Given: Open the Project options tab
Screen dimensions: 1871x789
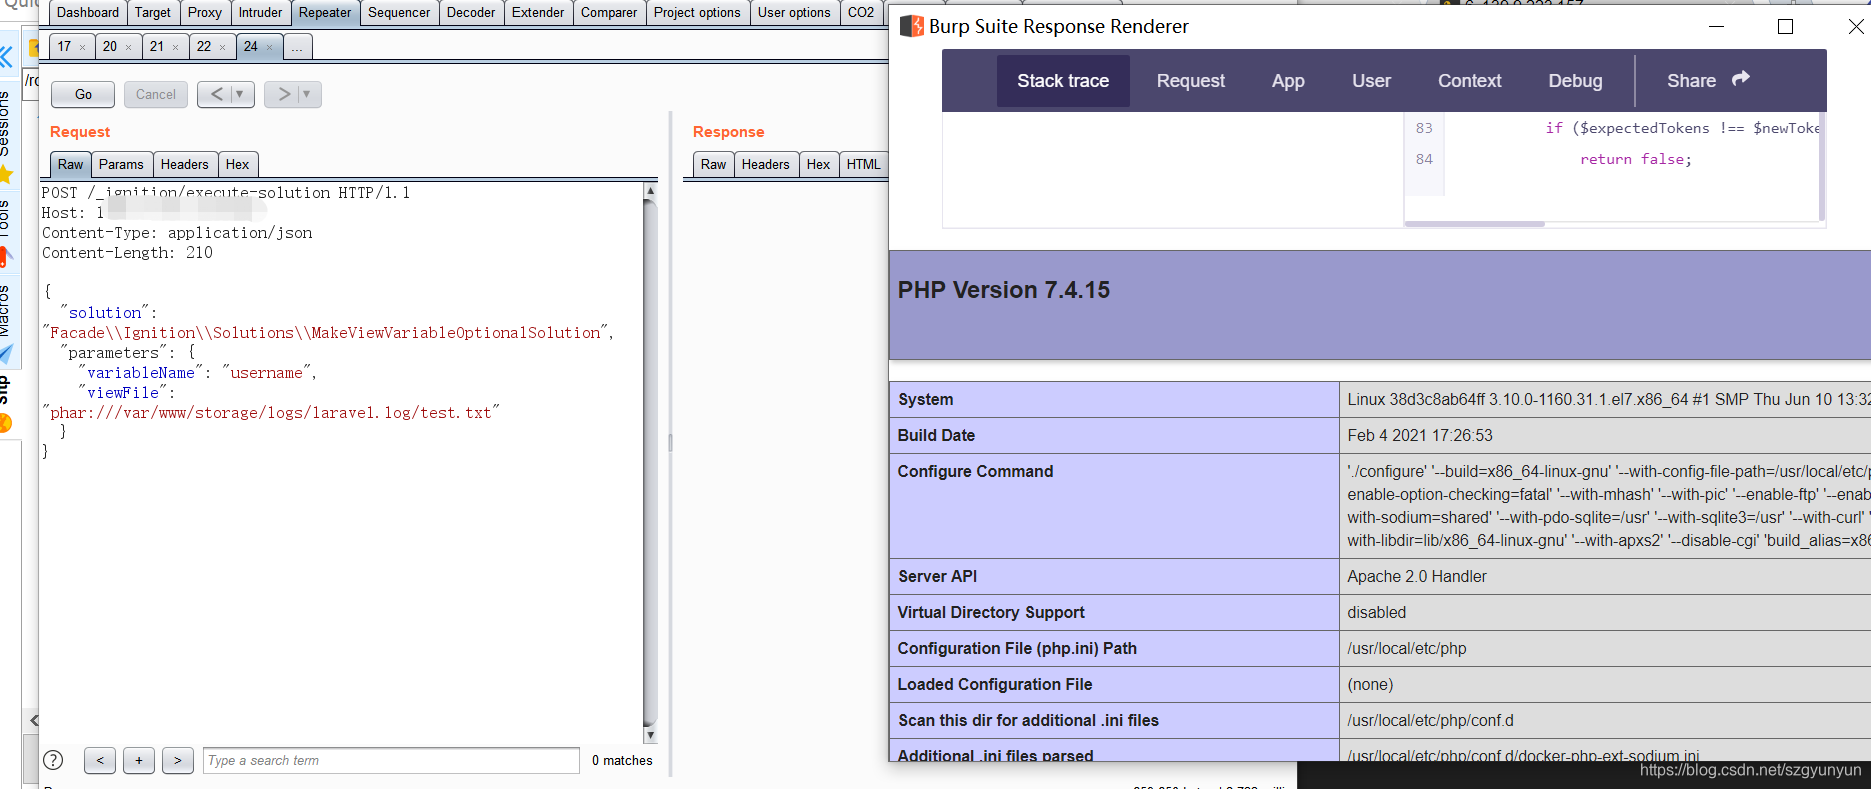Looking at the screenshot, I should click(x=697, y=13).
